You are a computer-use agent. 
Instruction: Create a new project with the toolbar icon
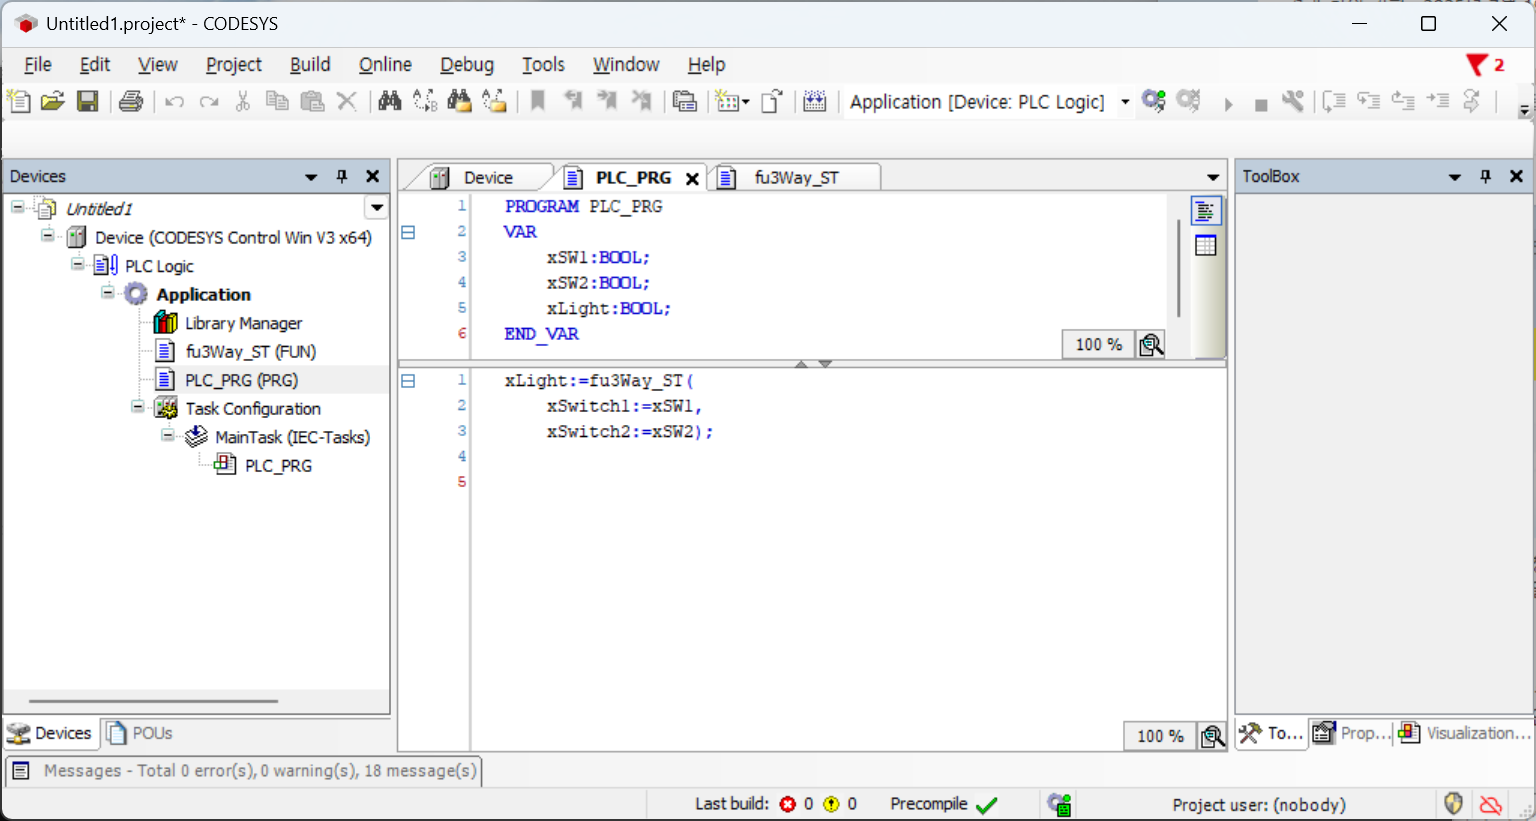(x=19, y=101)
